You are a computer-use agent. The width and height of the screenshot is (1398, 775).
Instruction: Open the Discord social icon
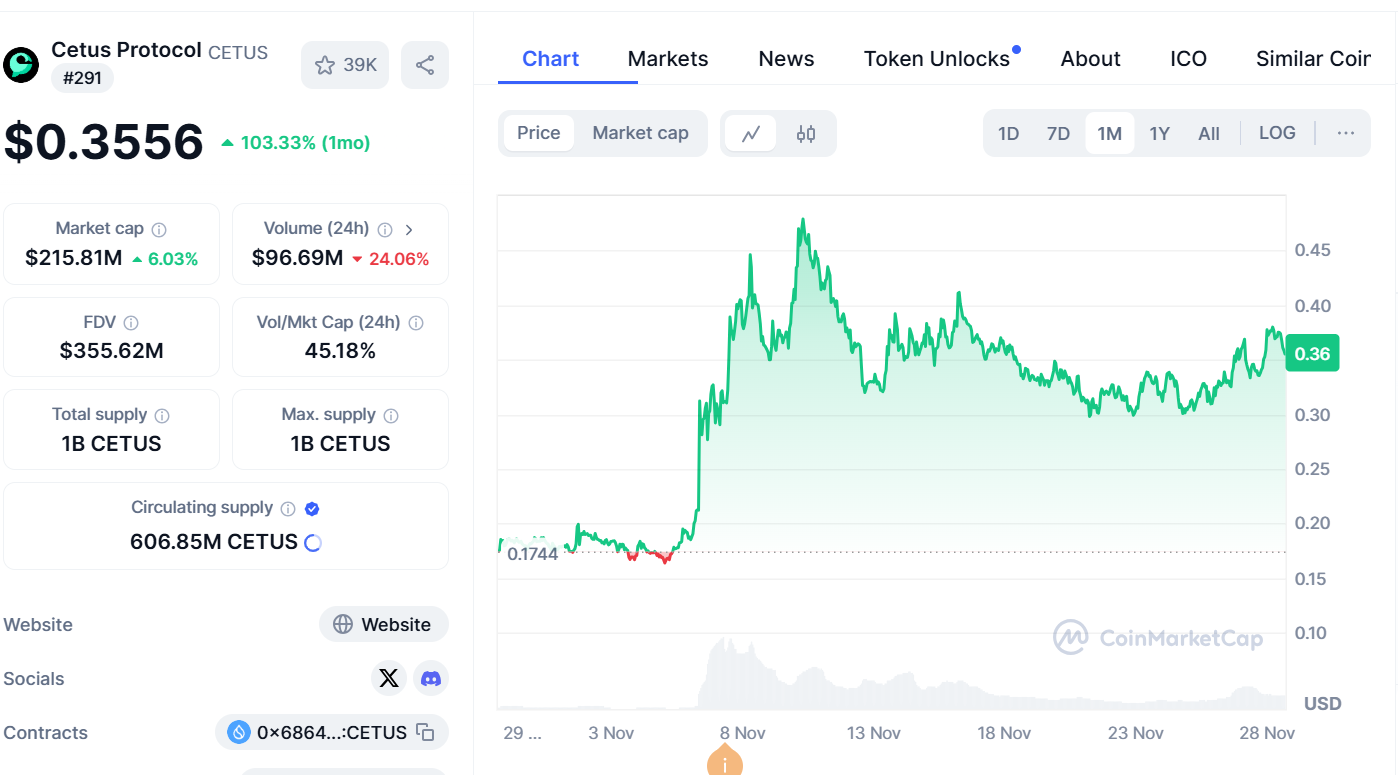point(431,678)
